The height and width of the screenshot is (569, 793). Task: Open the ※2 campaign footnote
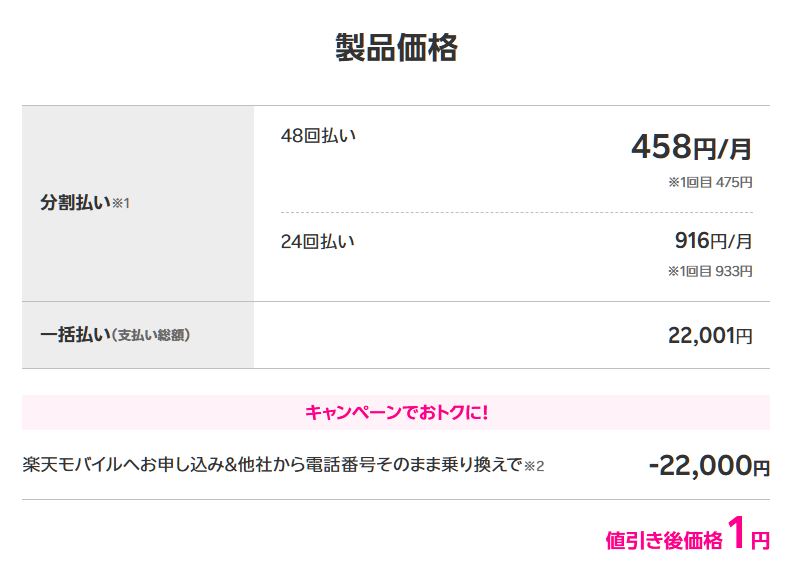(x=535, y=466)
